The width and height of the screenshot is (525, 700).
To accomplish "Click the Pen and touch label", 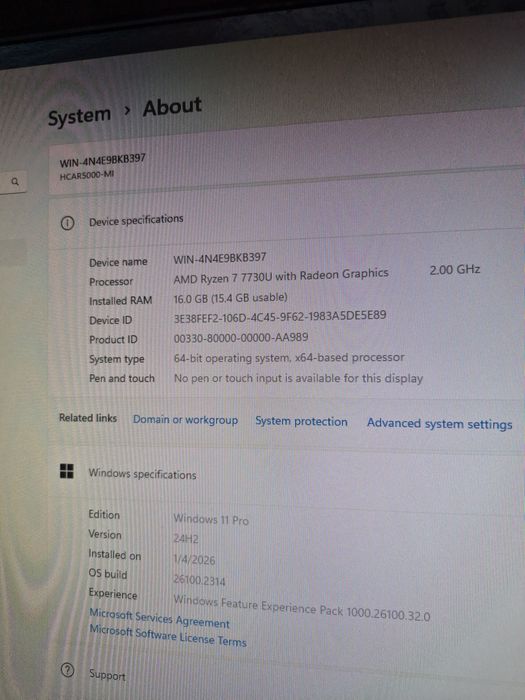I will click(x=121, y=379).
